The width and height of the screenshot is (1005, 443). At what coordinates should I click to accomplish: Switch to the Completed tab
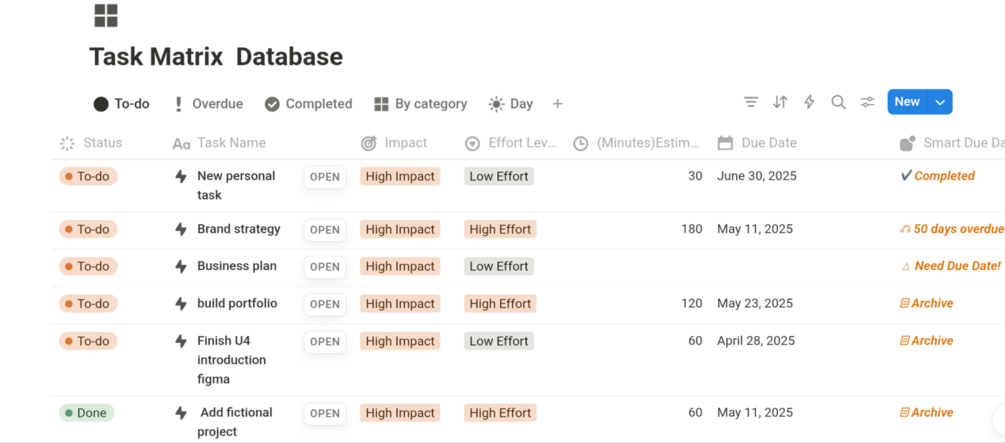[308, 104]
